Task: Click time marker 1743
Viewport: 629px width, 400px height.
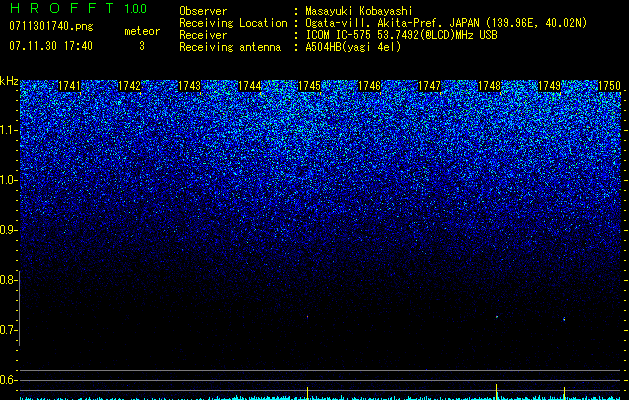Action: [x=189, y=86]
